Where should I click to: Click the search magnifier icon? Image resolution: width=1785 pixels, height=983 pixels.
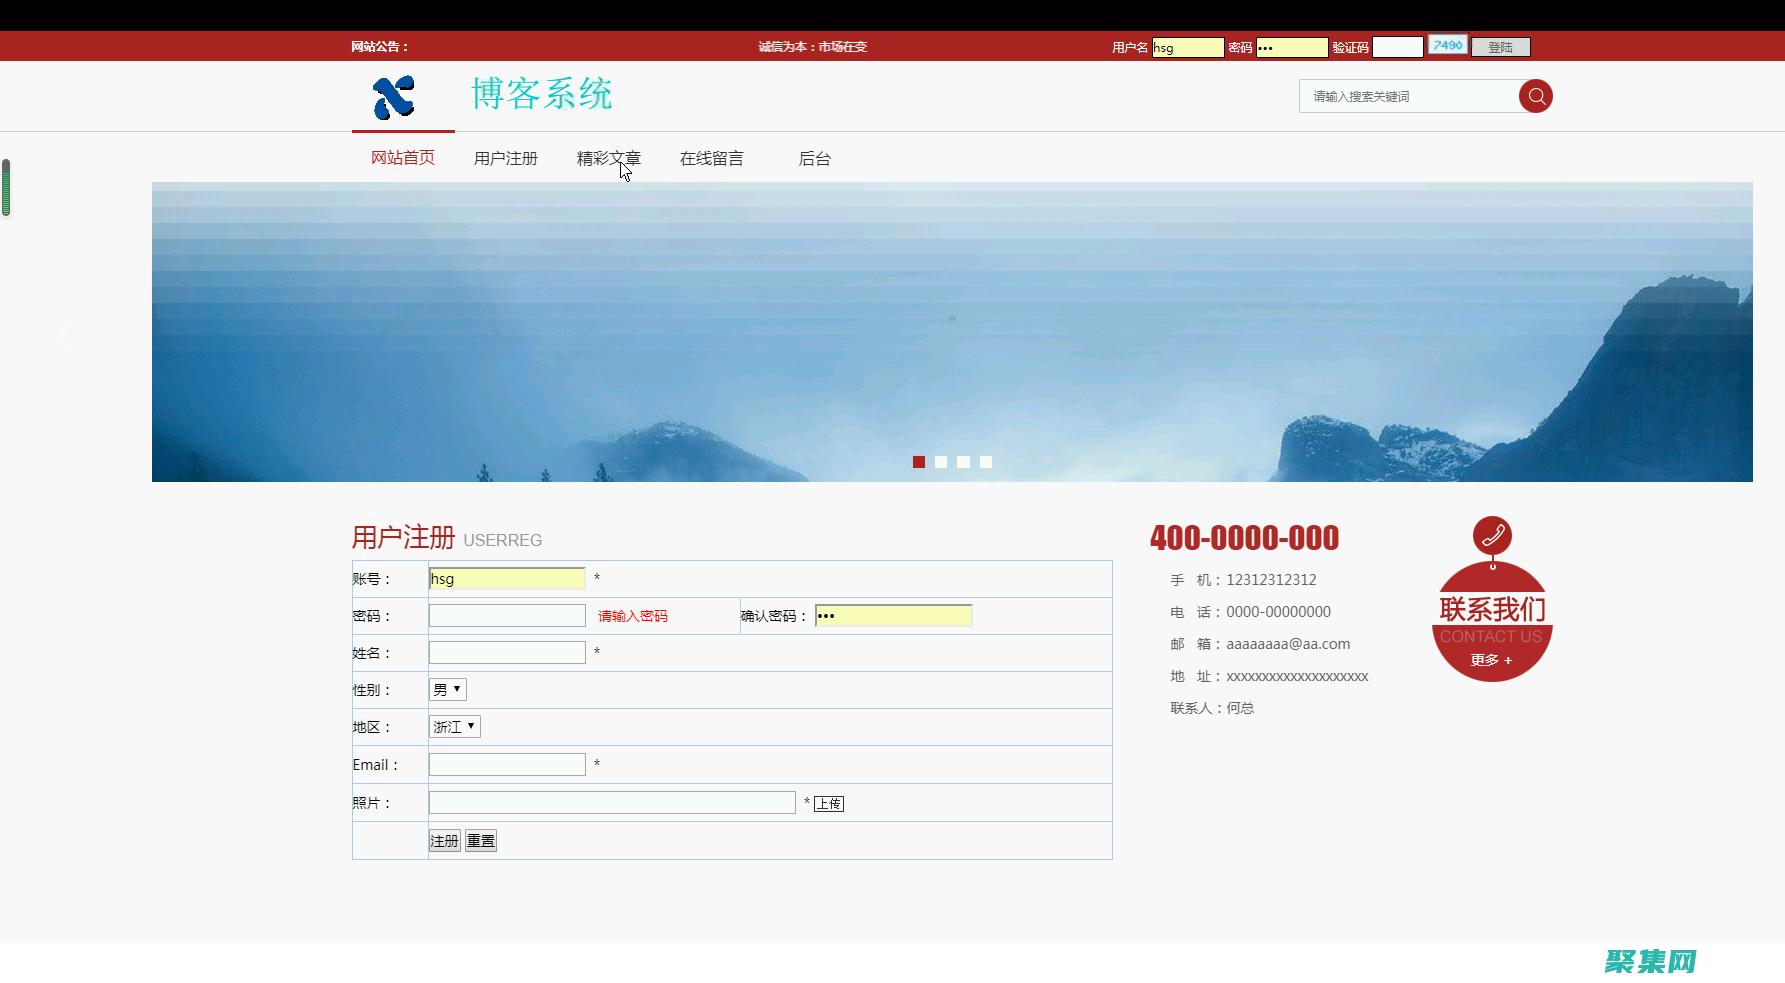(x=1537, y=96)
